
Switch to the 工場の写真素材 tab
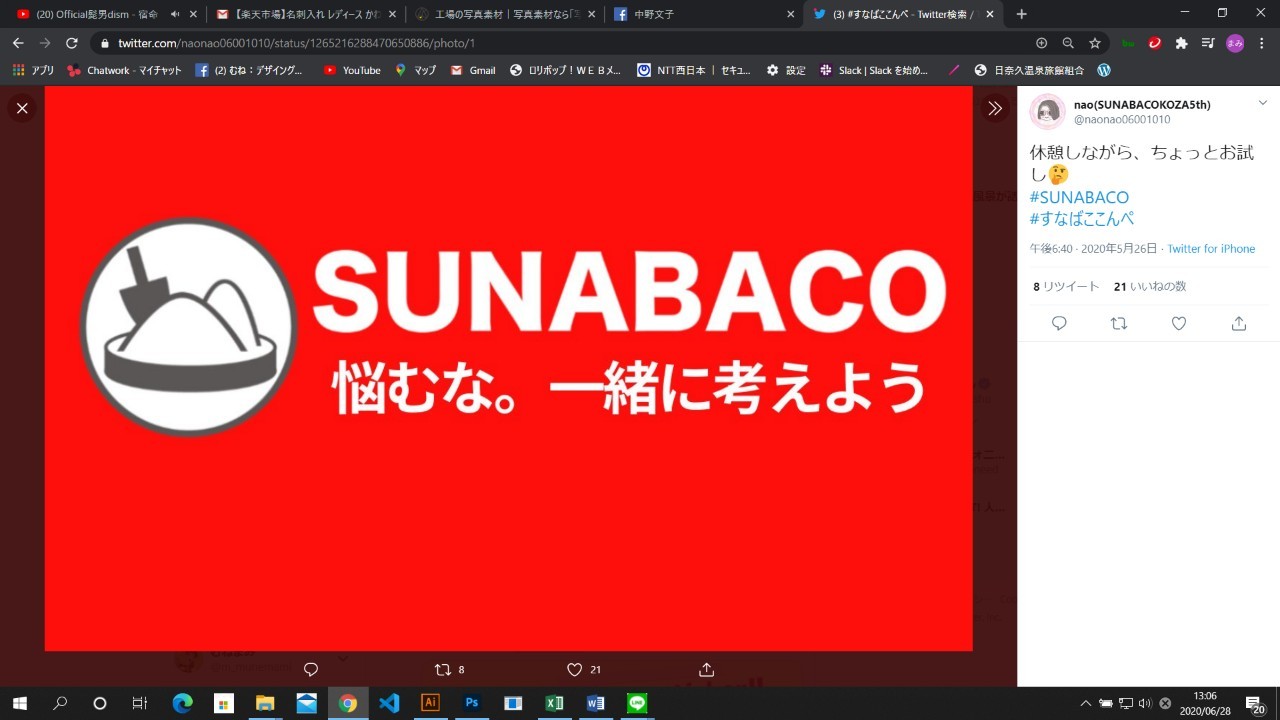pos(504,14)
